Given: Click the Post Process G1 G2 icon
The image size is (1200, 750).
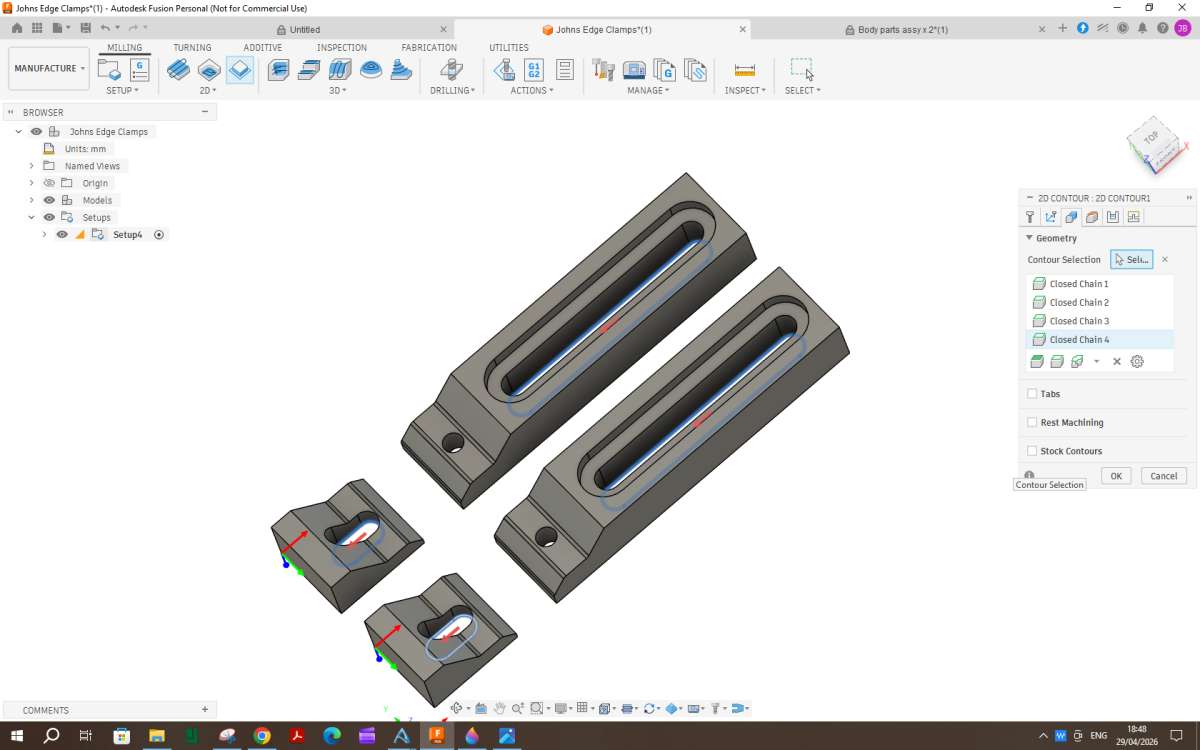Looking at the screenshot, I should click(x=534, y=70).
